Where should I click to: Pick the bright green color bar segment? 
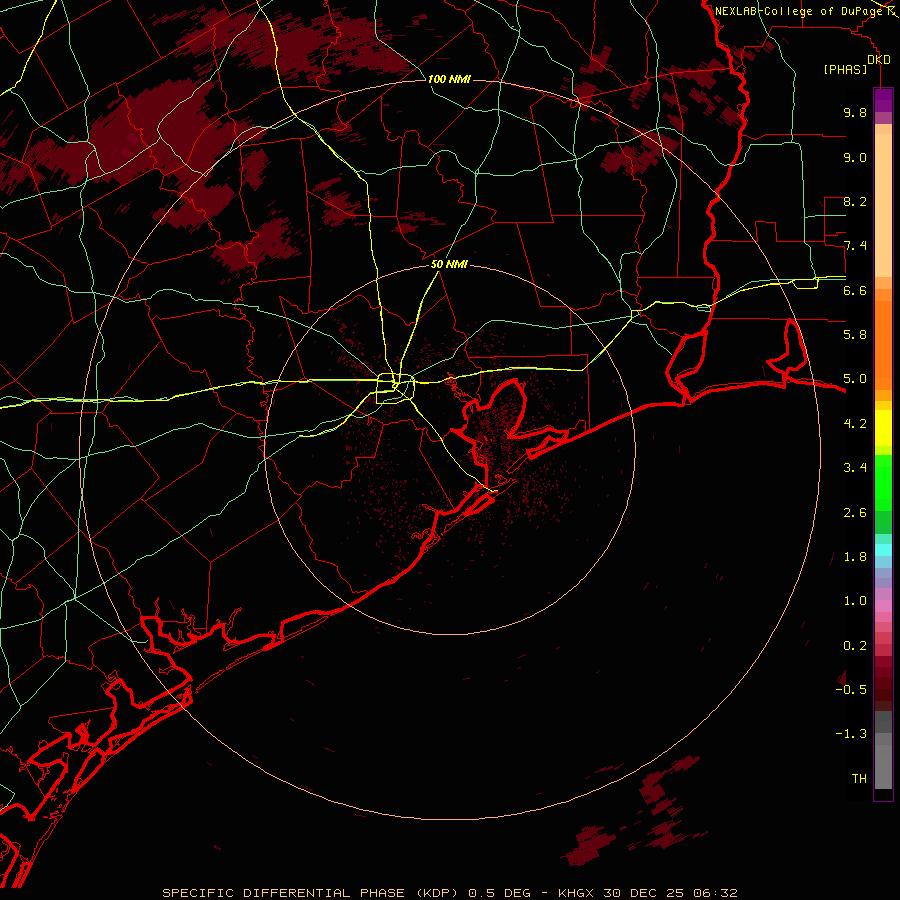pos(883,482)
